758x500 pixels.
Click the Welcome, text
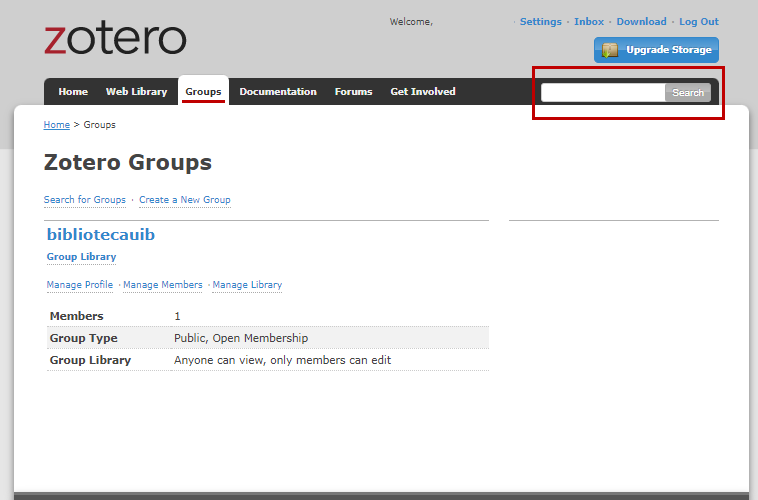411,22
